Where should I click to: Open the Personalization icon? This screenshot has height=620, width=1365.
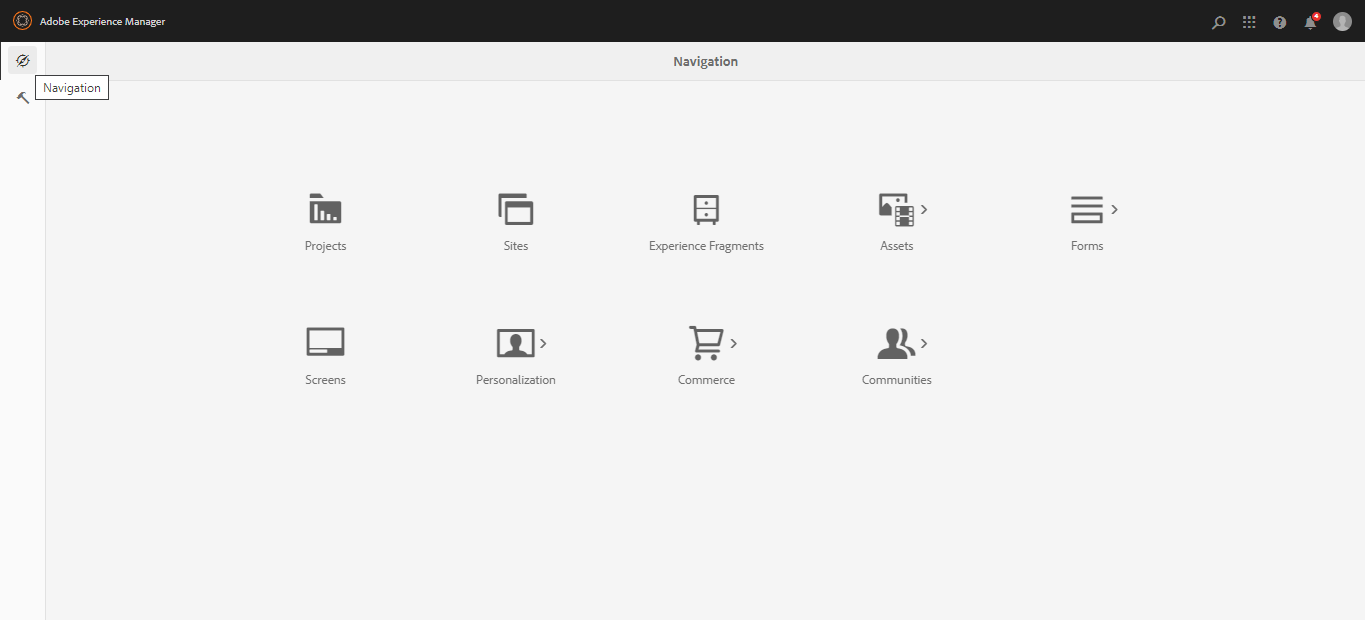coord(516,343)
